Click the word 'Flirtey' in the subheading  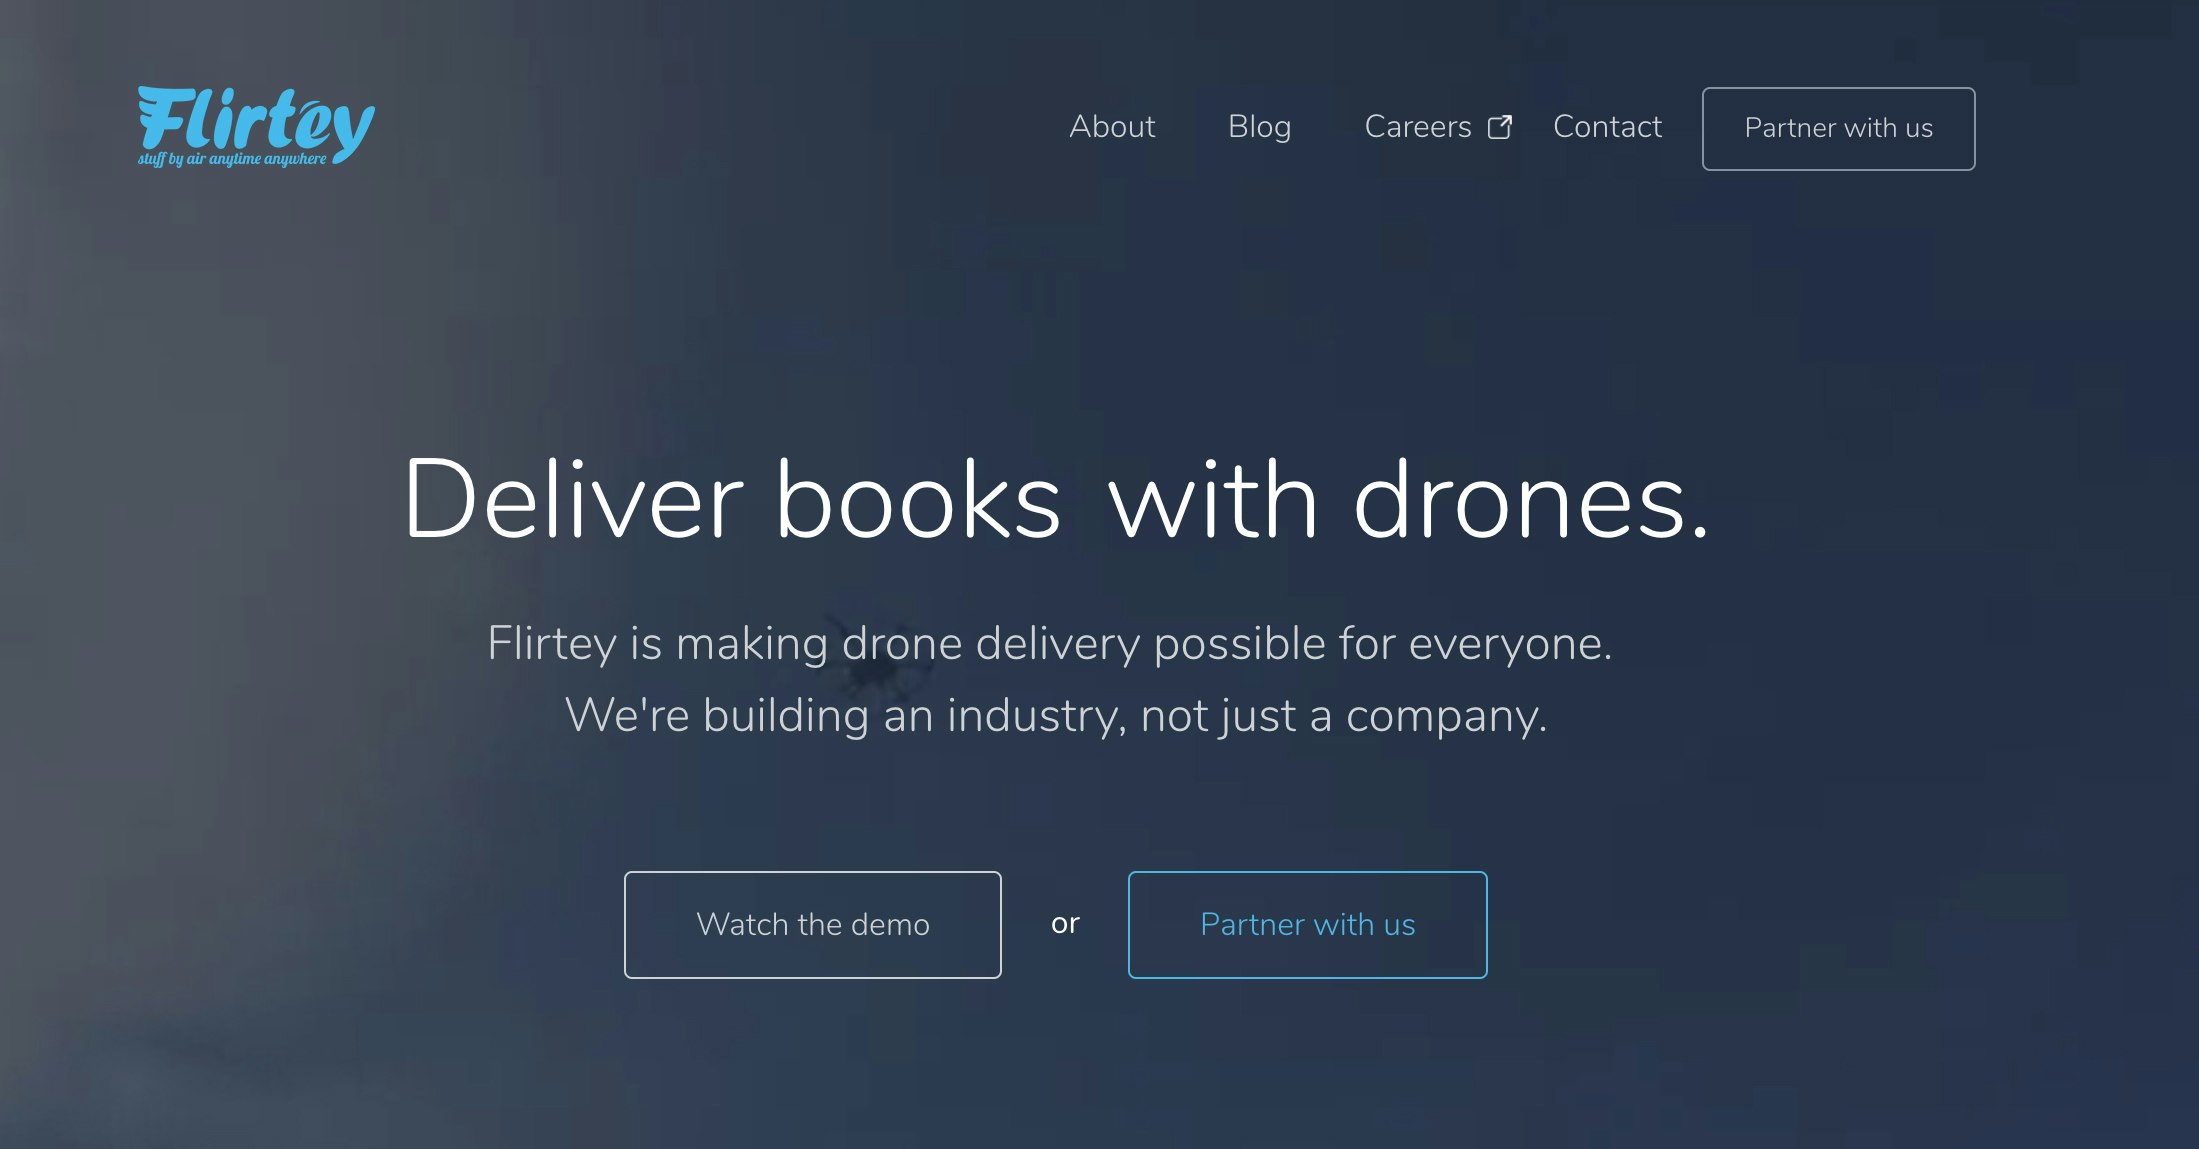click(551, 643)
